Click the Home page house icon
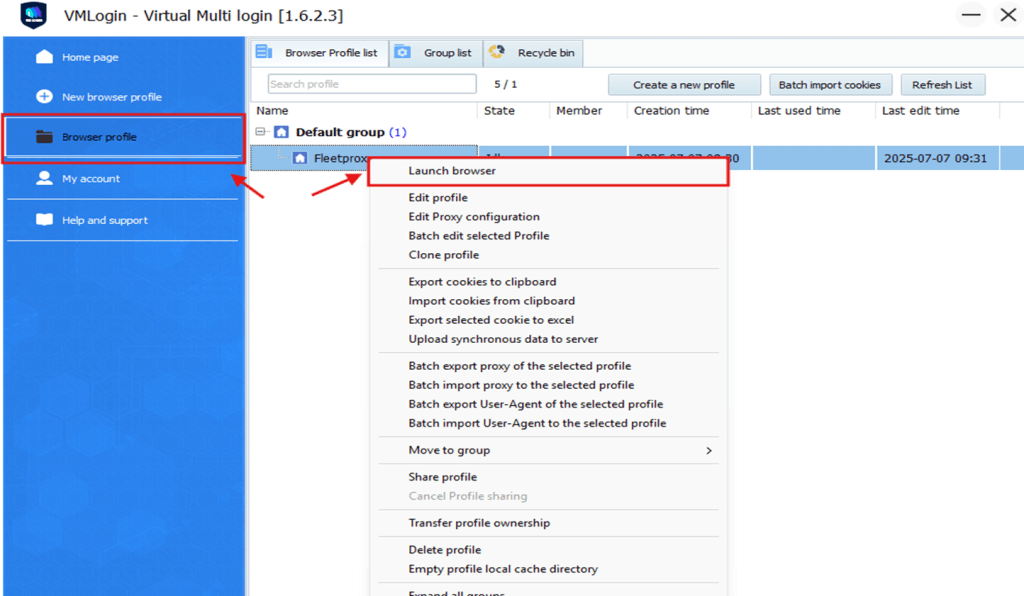This screenshot has width=1024, height=596. click(x=44, y=57)
